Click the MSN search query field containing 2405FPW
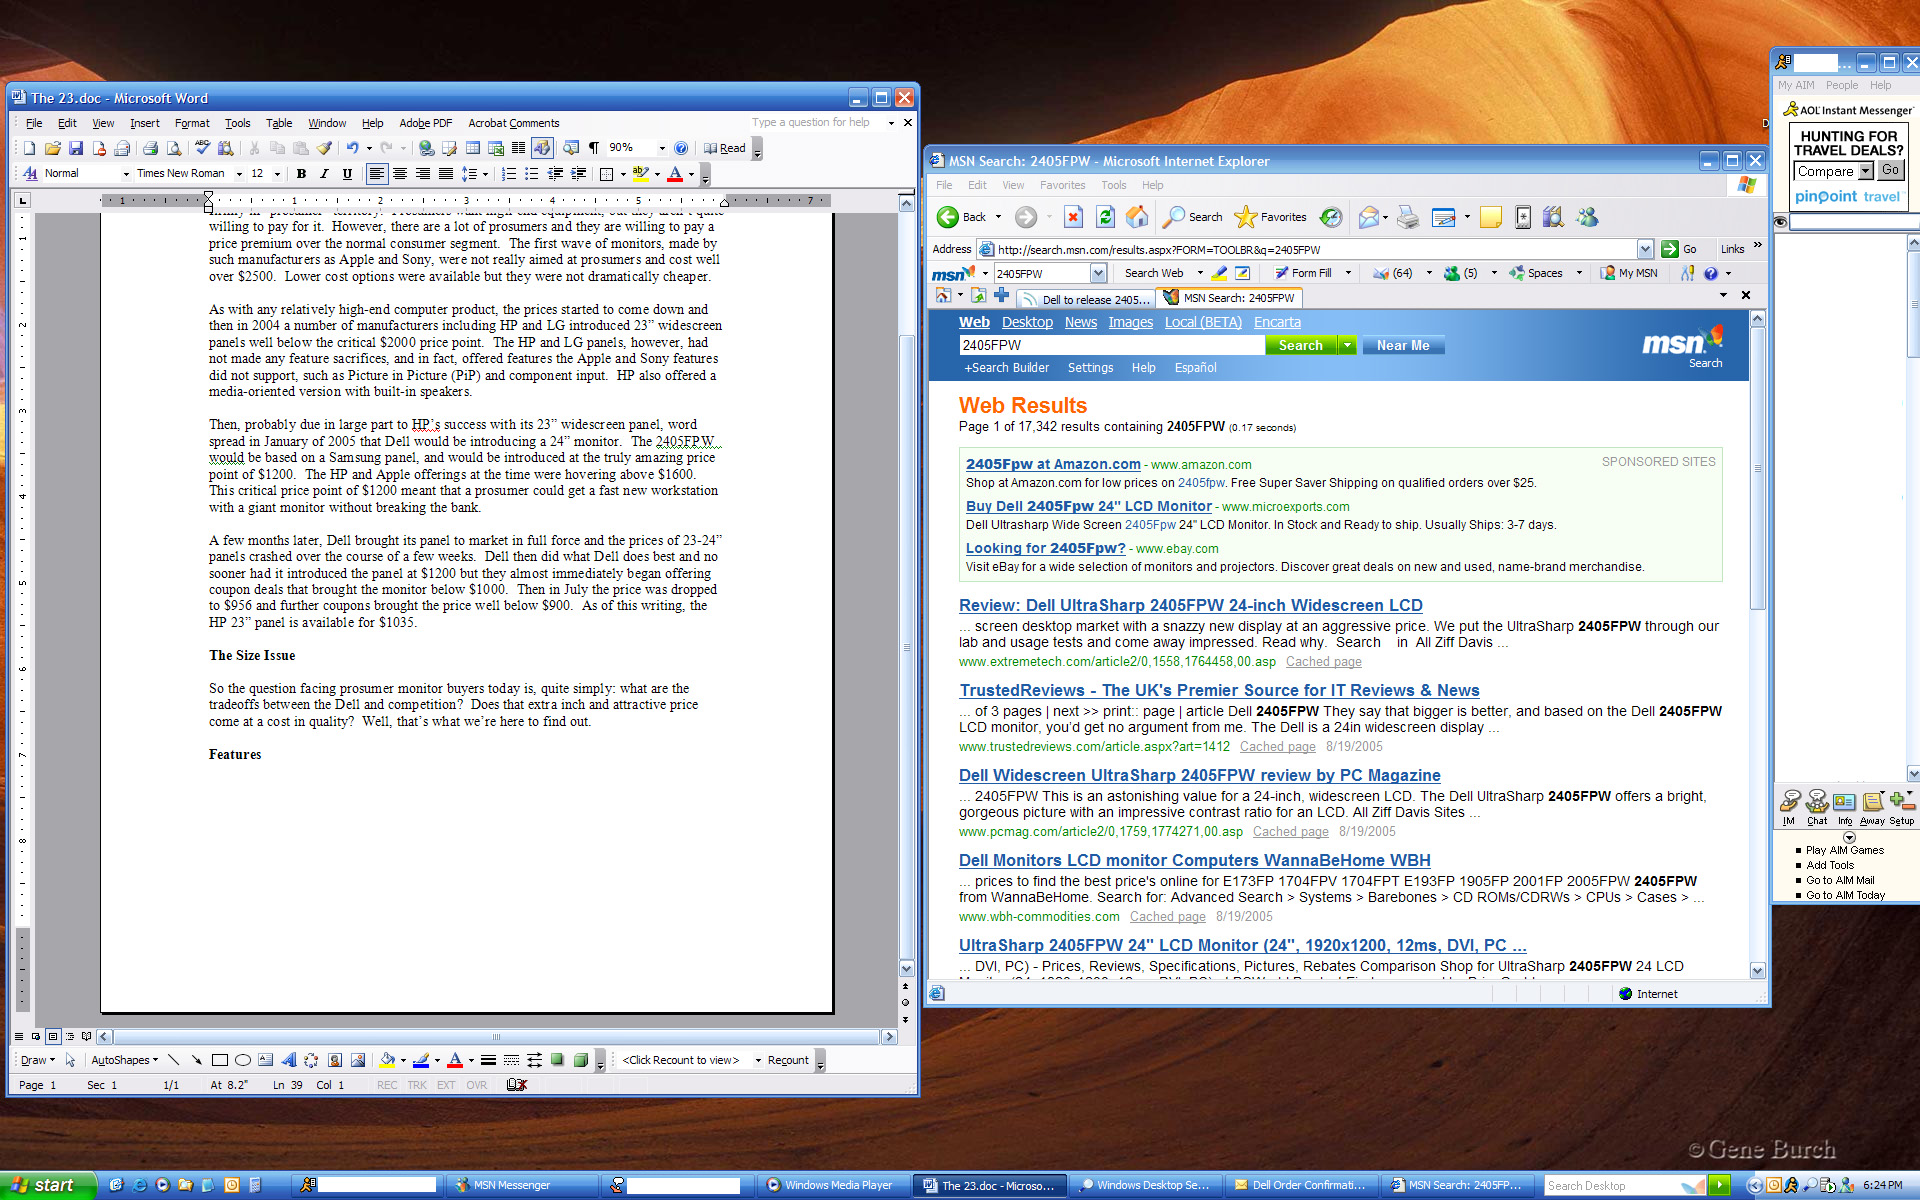 click(1112, 345)
